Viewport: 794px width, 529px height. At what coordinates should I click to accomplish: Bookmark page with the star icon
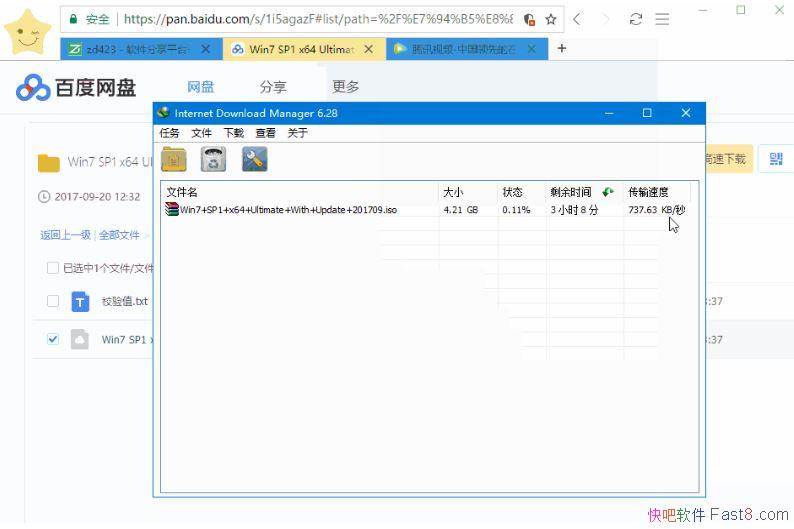click(551, 19)
